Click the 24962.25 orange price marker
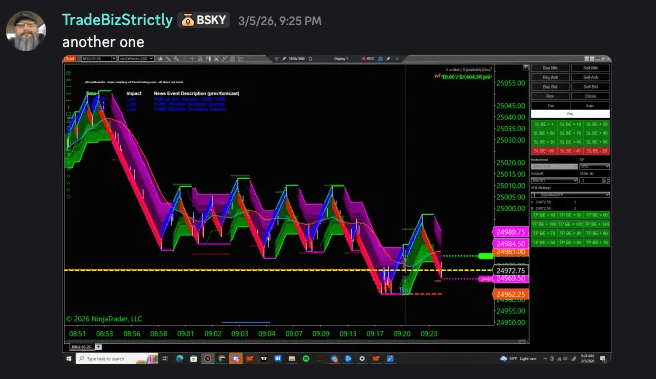The image size is (656, 379). click(x=510, y=294)
